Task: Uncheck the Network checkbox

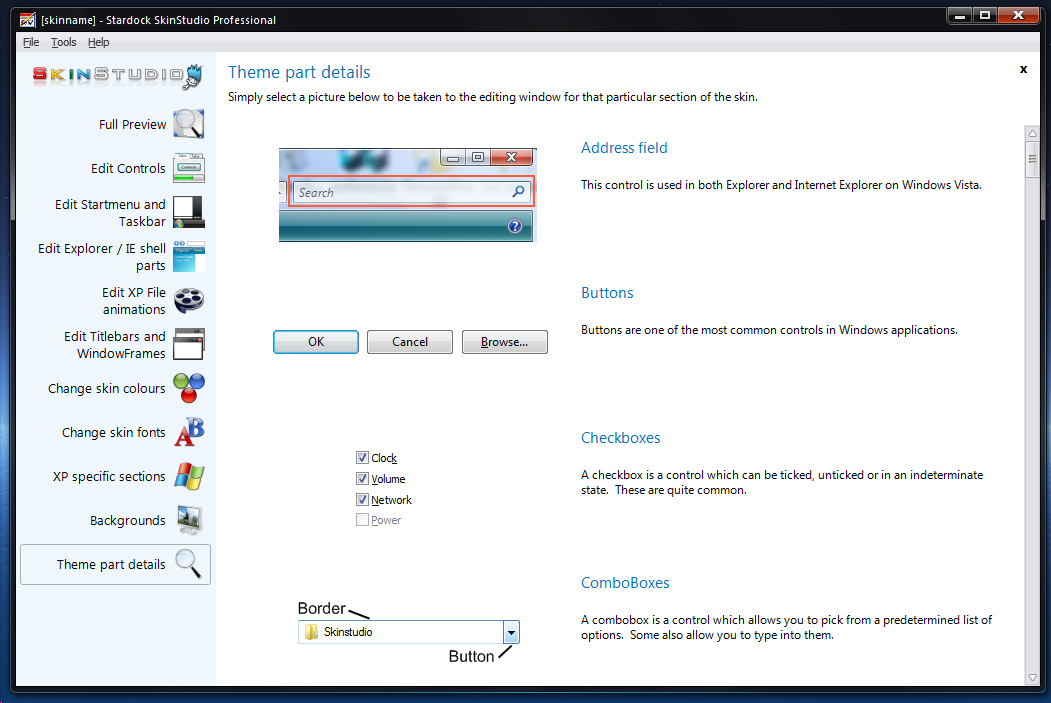Action: coord(362,500)
